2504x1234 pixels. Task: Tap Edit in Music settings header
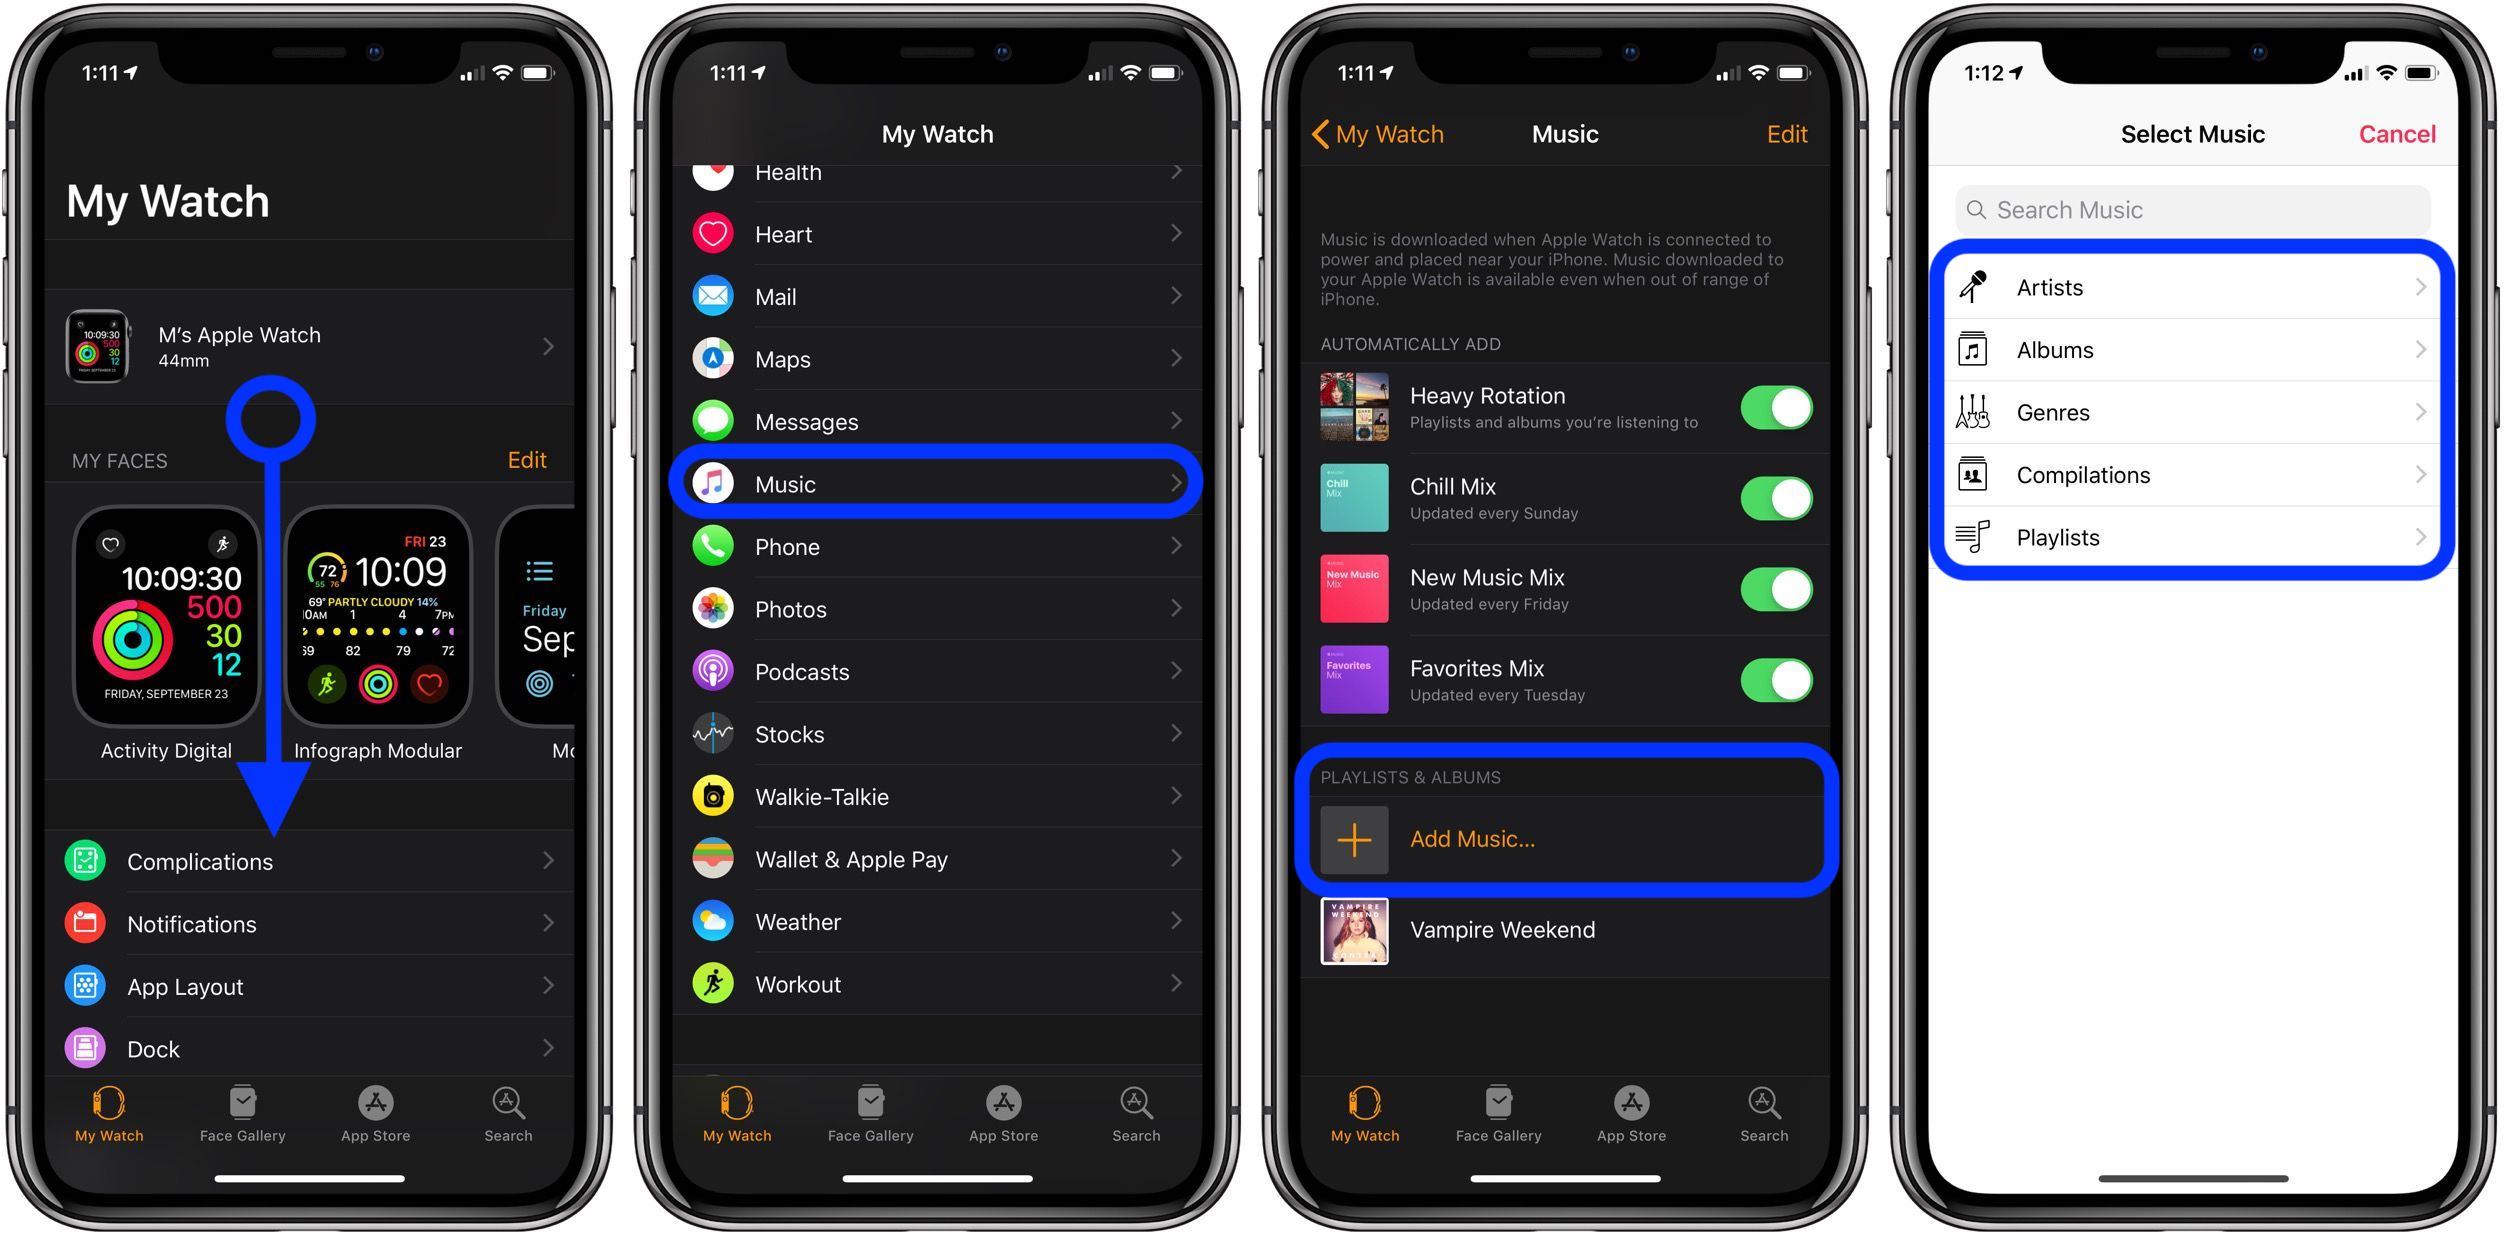click(x=1790, y=132)
